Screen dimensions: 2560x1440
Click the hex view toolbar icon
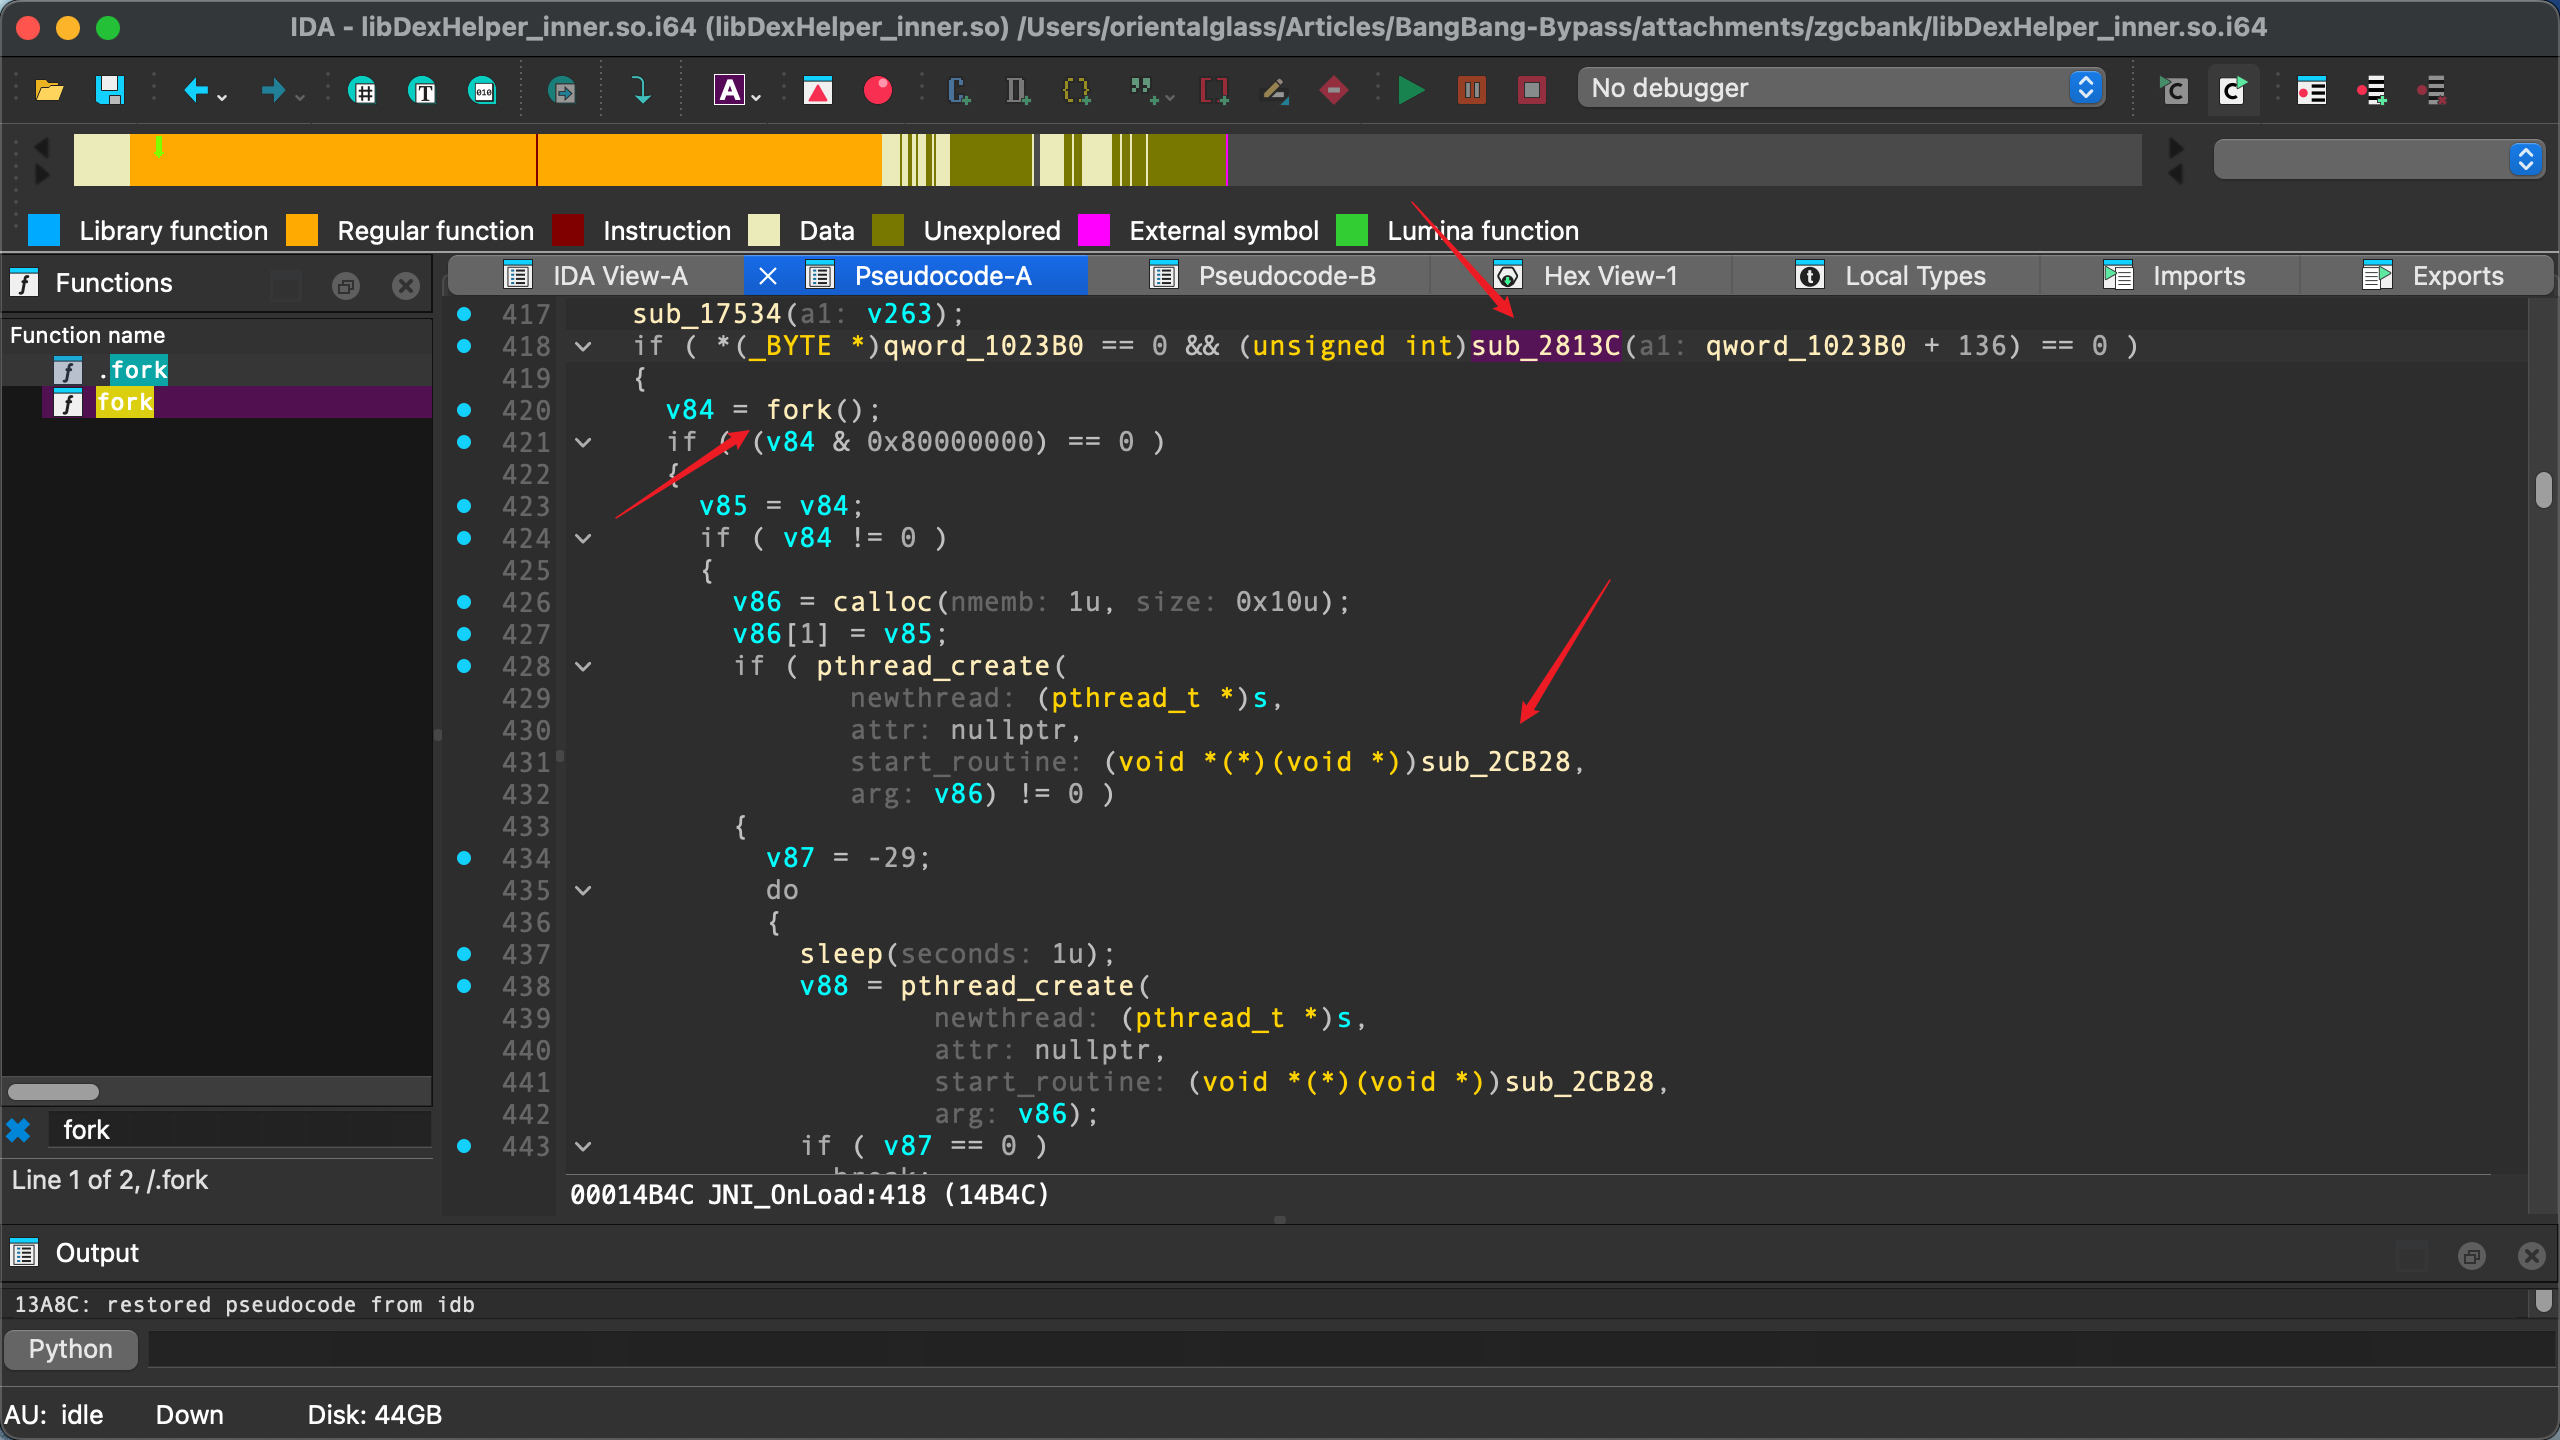[x=363, y=91]
